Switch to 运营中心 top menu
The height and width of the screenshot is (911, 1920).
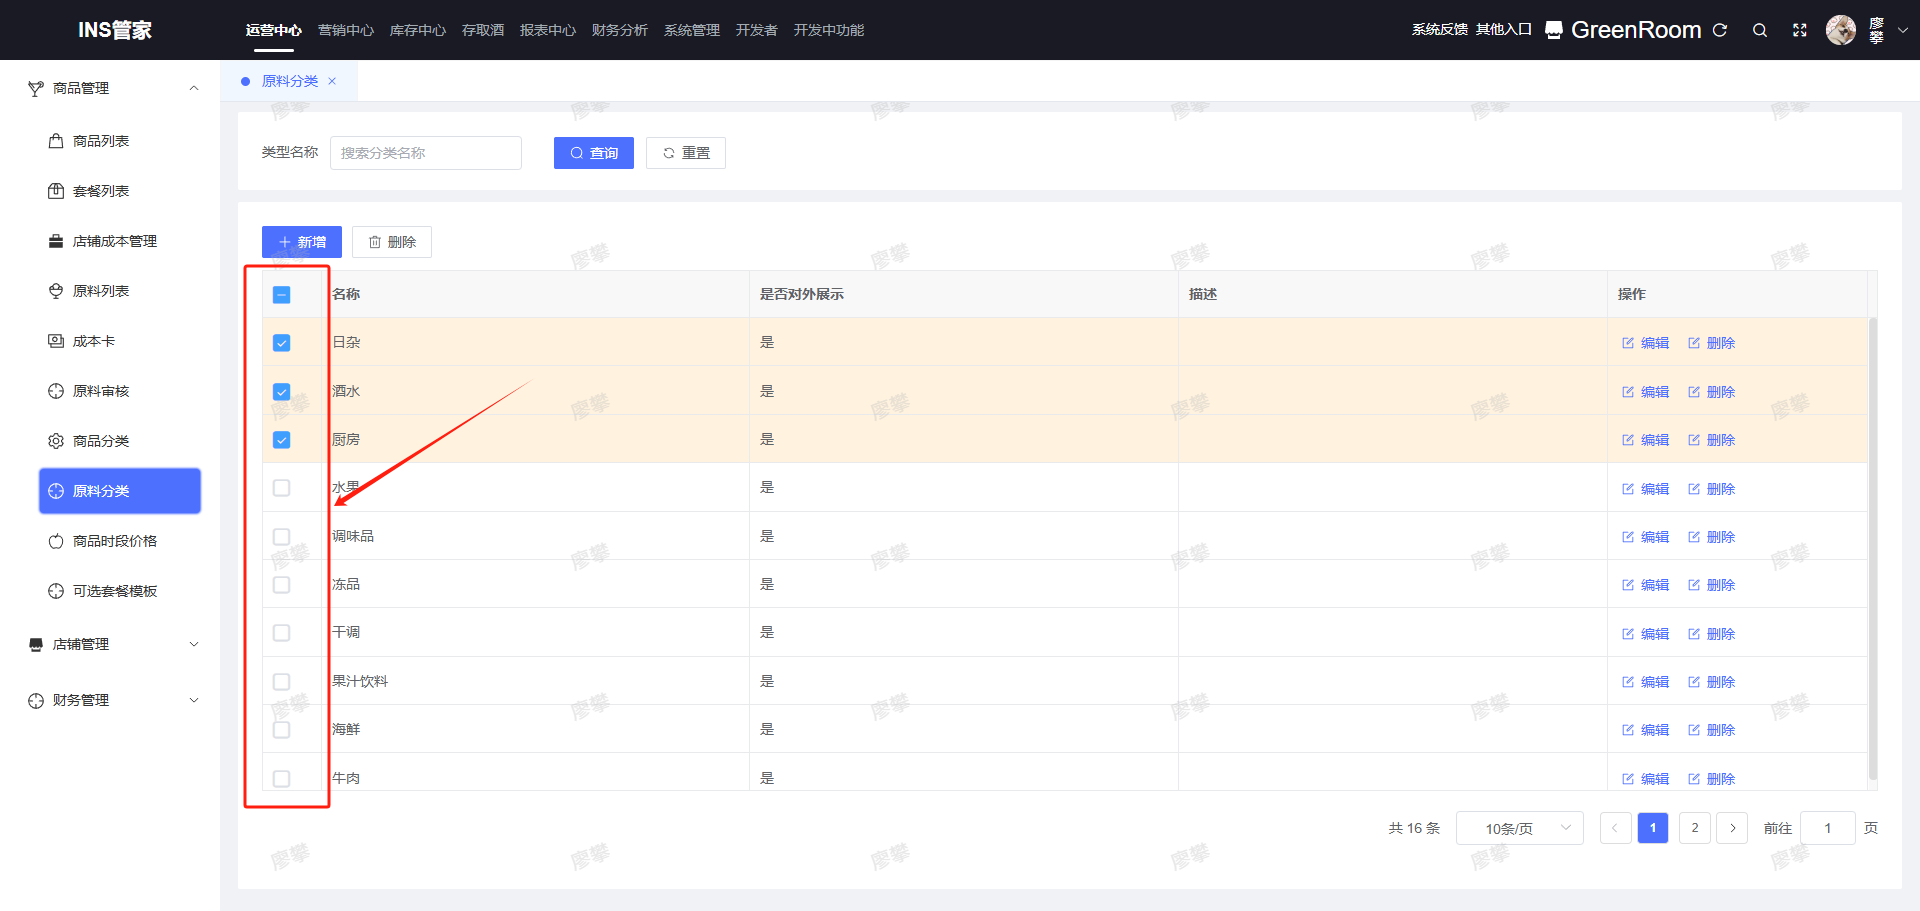pos(274,30)
